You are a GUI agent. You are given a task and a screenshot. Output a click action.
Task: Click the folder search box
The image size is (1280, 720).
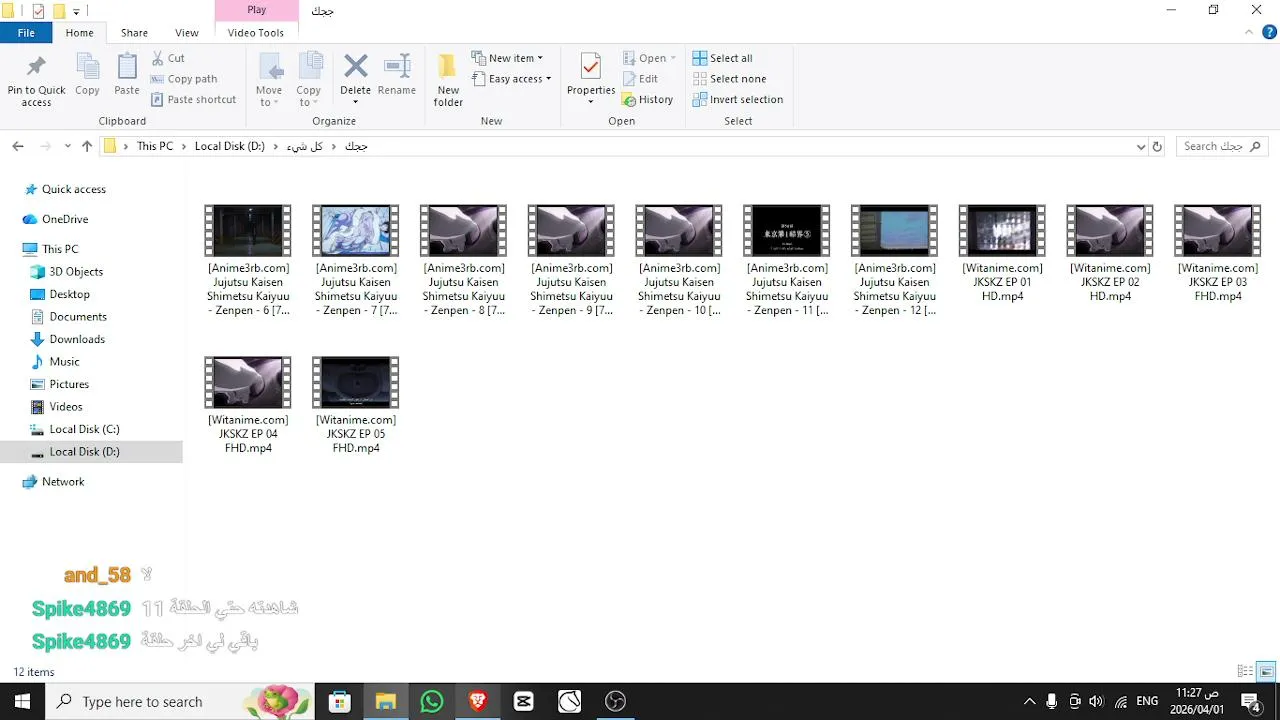[x=1222, y=146]
